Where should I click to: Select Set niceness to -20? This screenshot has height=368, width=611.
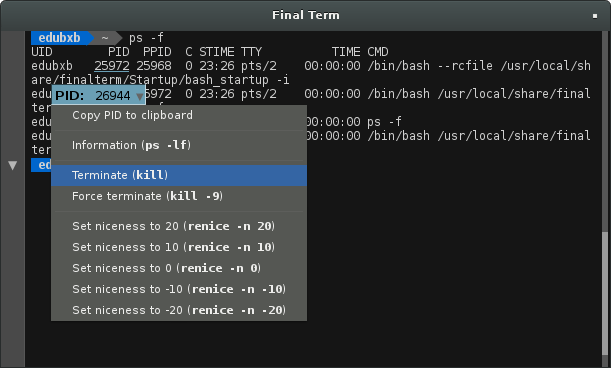(x=179, y=310)
